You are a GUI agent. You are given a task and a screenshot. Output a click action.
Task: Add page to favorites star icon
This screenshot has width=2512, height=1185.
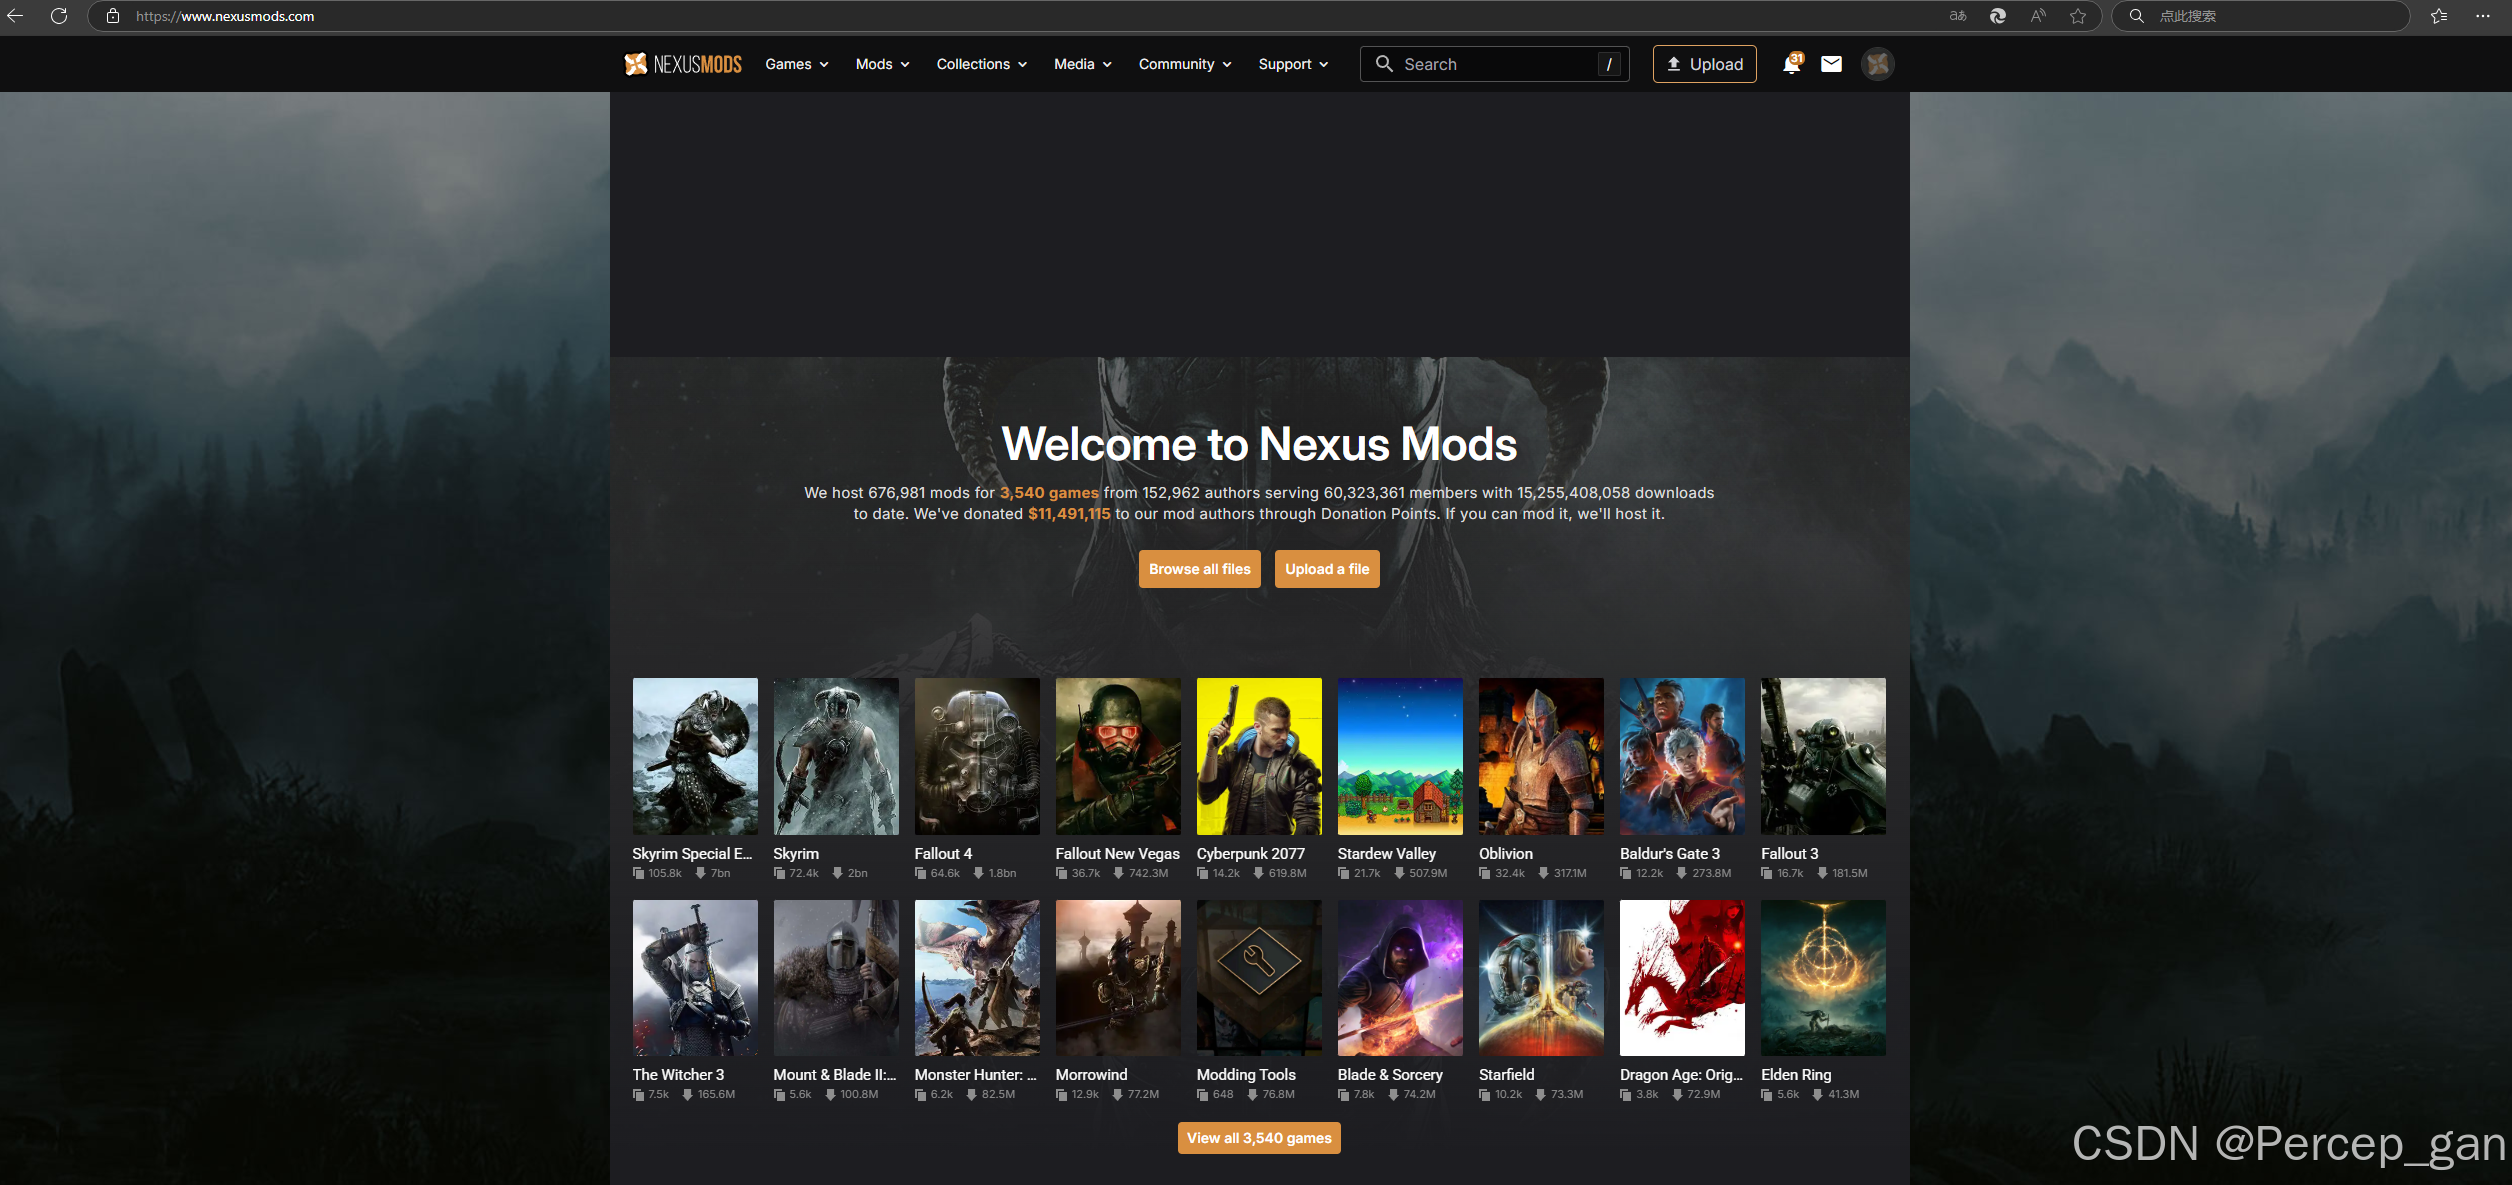2078,16
